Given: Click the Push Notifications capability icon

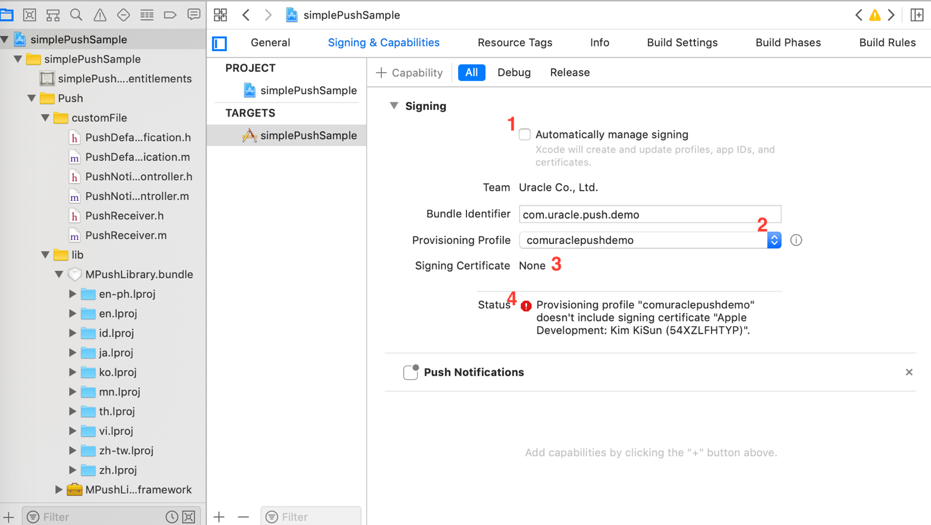Looking at the screenshot, I should [x=411, y=372].
